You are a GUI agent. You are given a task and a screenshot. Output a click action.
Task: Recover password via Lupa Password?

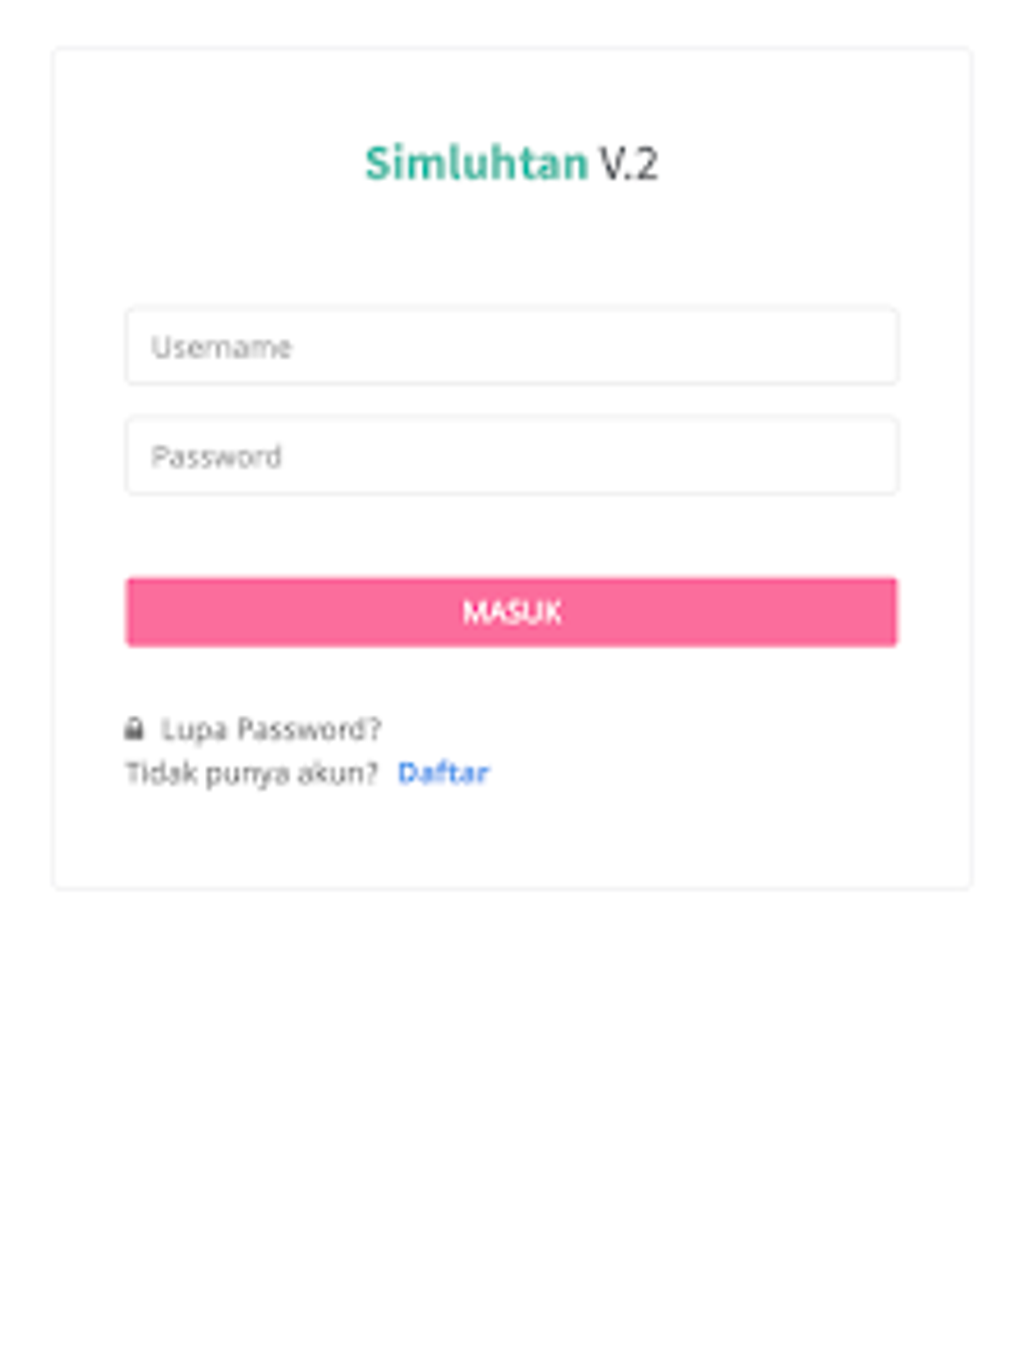pyautogui.click(x=271, y=729)
